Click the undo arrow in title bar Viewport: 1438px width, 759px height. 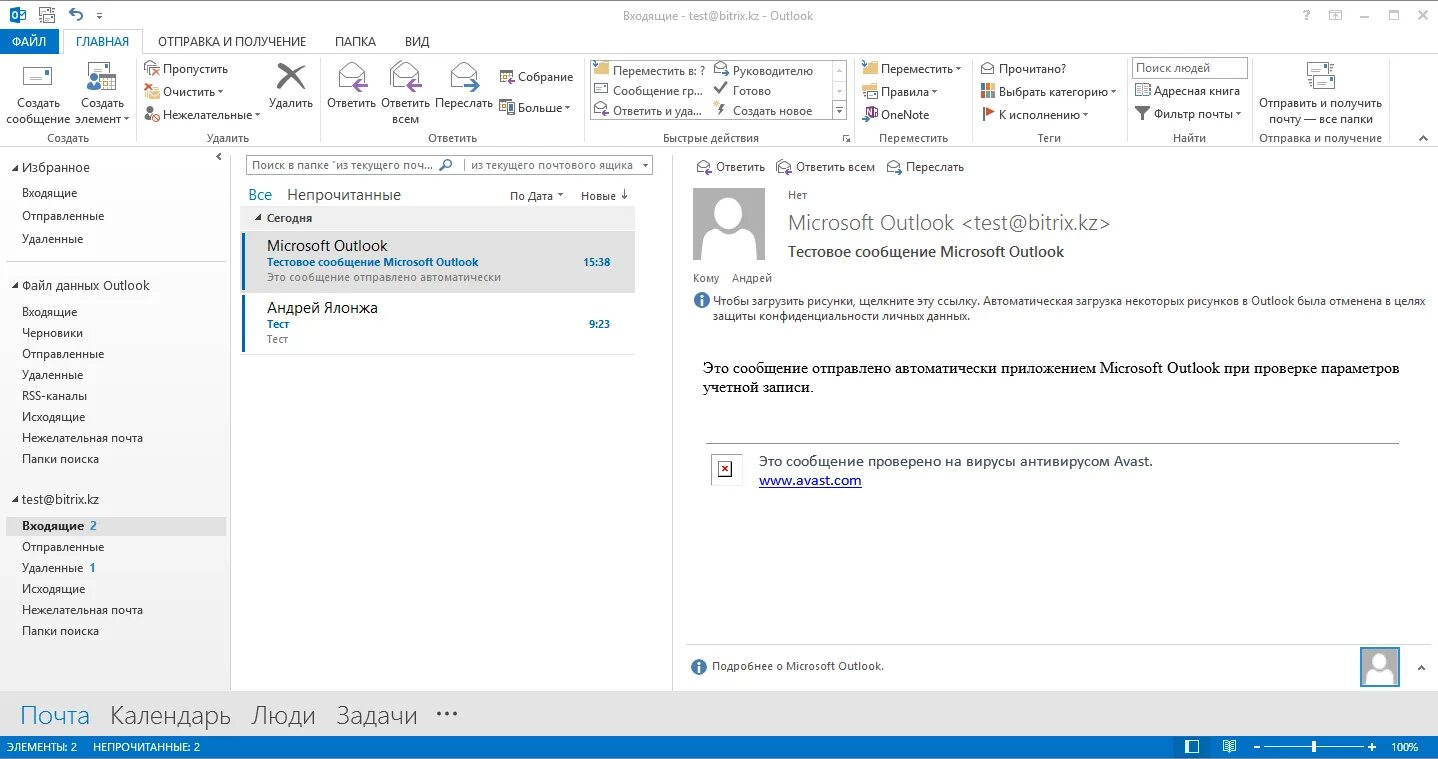pyautogui.click(x=77, y=15)
